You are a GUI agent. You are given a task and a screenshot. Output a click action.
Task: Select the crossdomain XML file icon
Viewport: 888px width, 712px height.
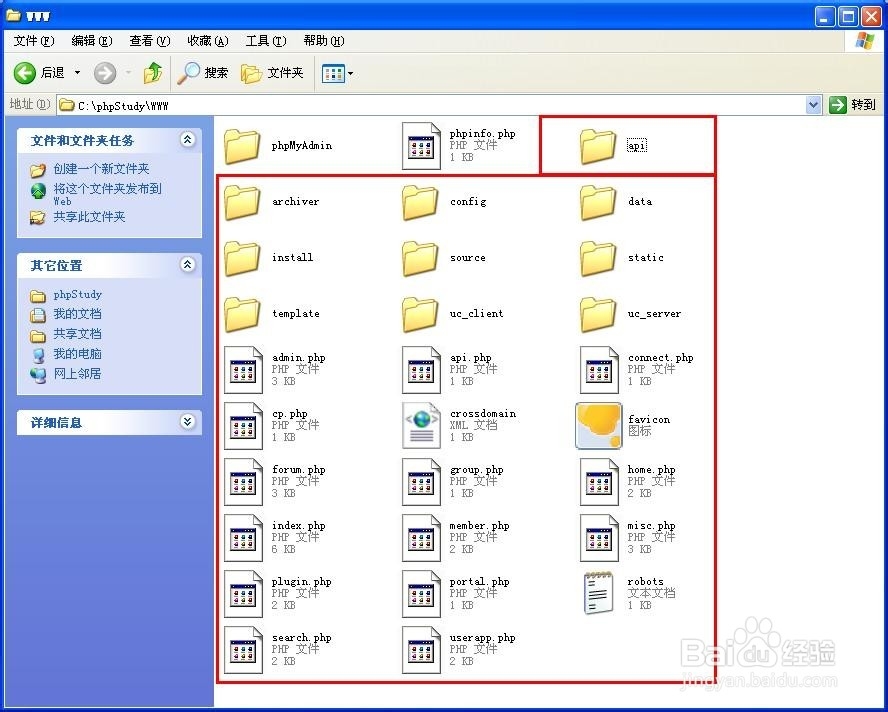(421, 426)
